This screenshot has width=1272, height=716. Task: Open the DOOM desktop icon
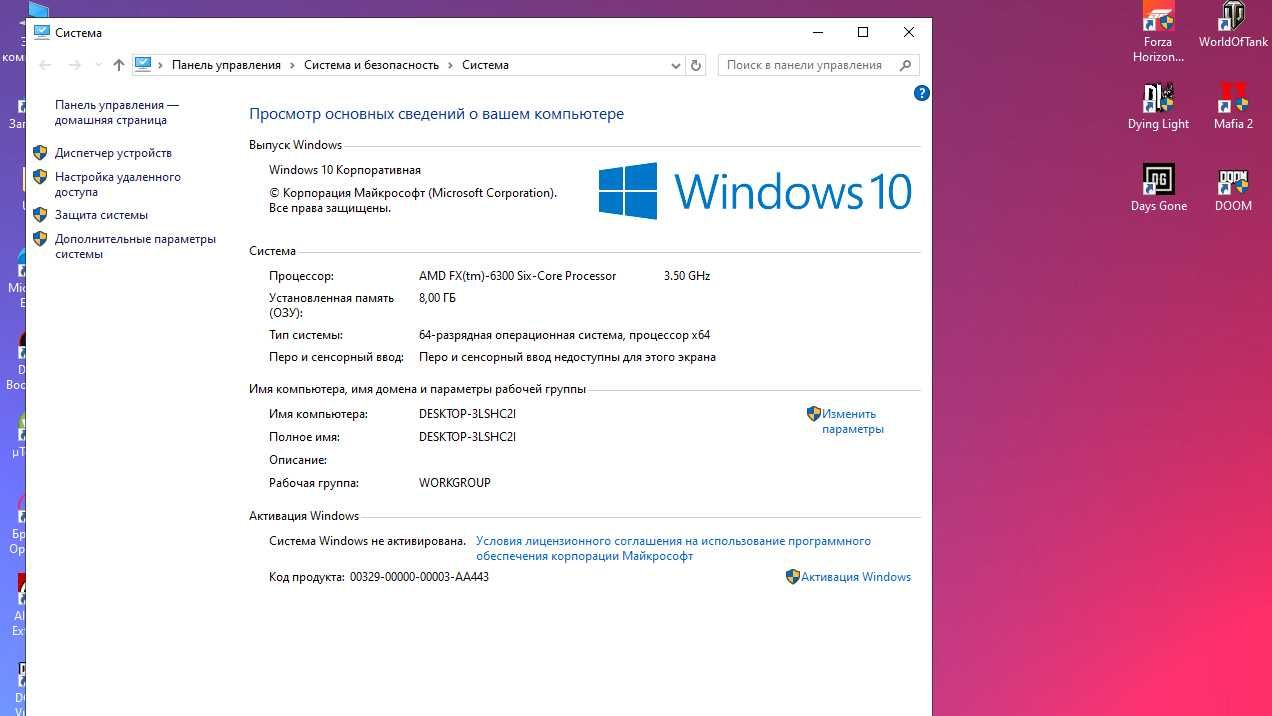pos(1233,189)
